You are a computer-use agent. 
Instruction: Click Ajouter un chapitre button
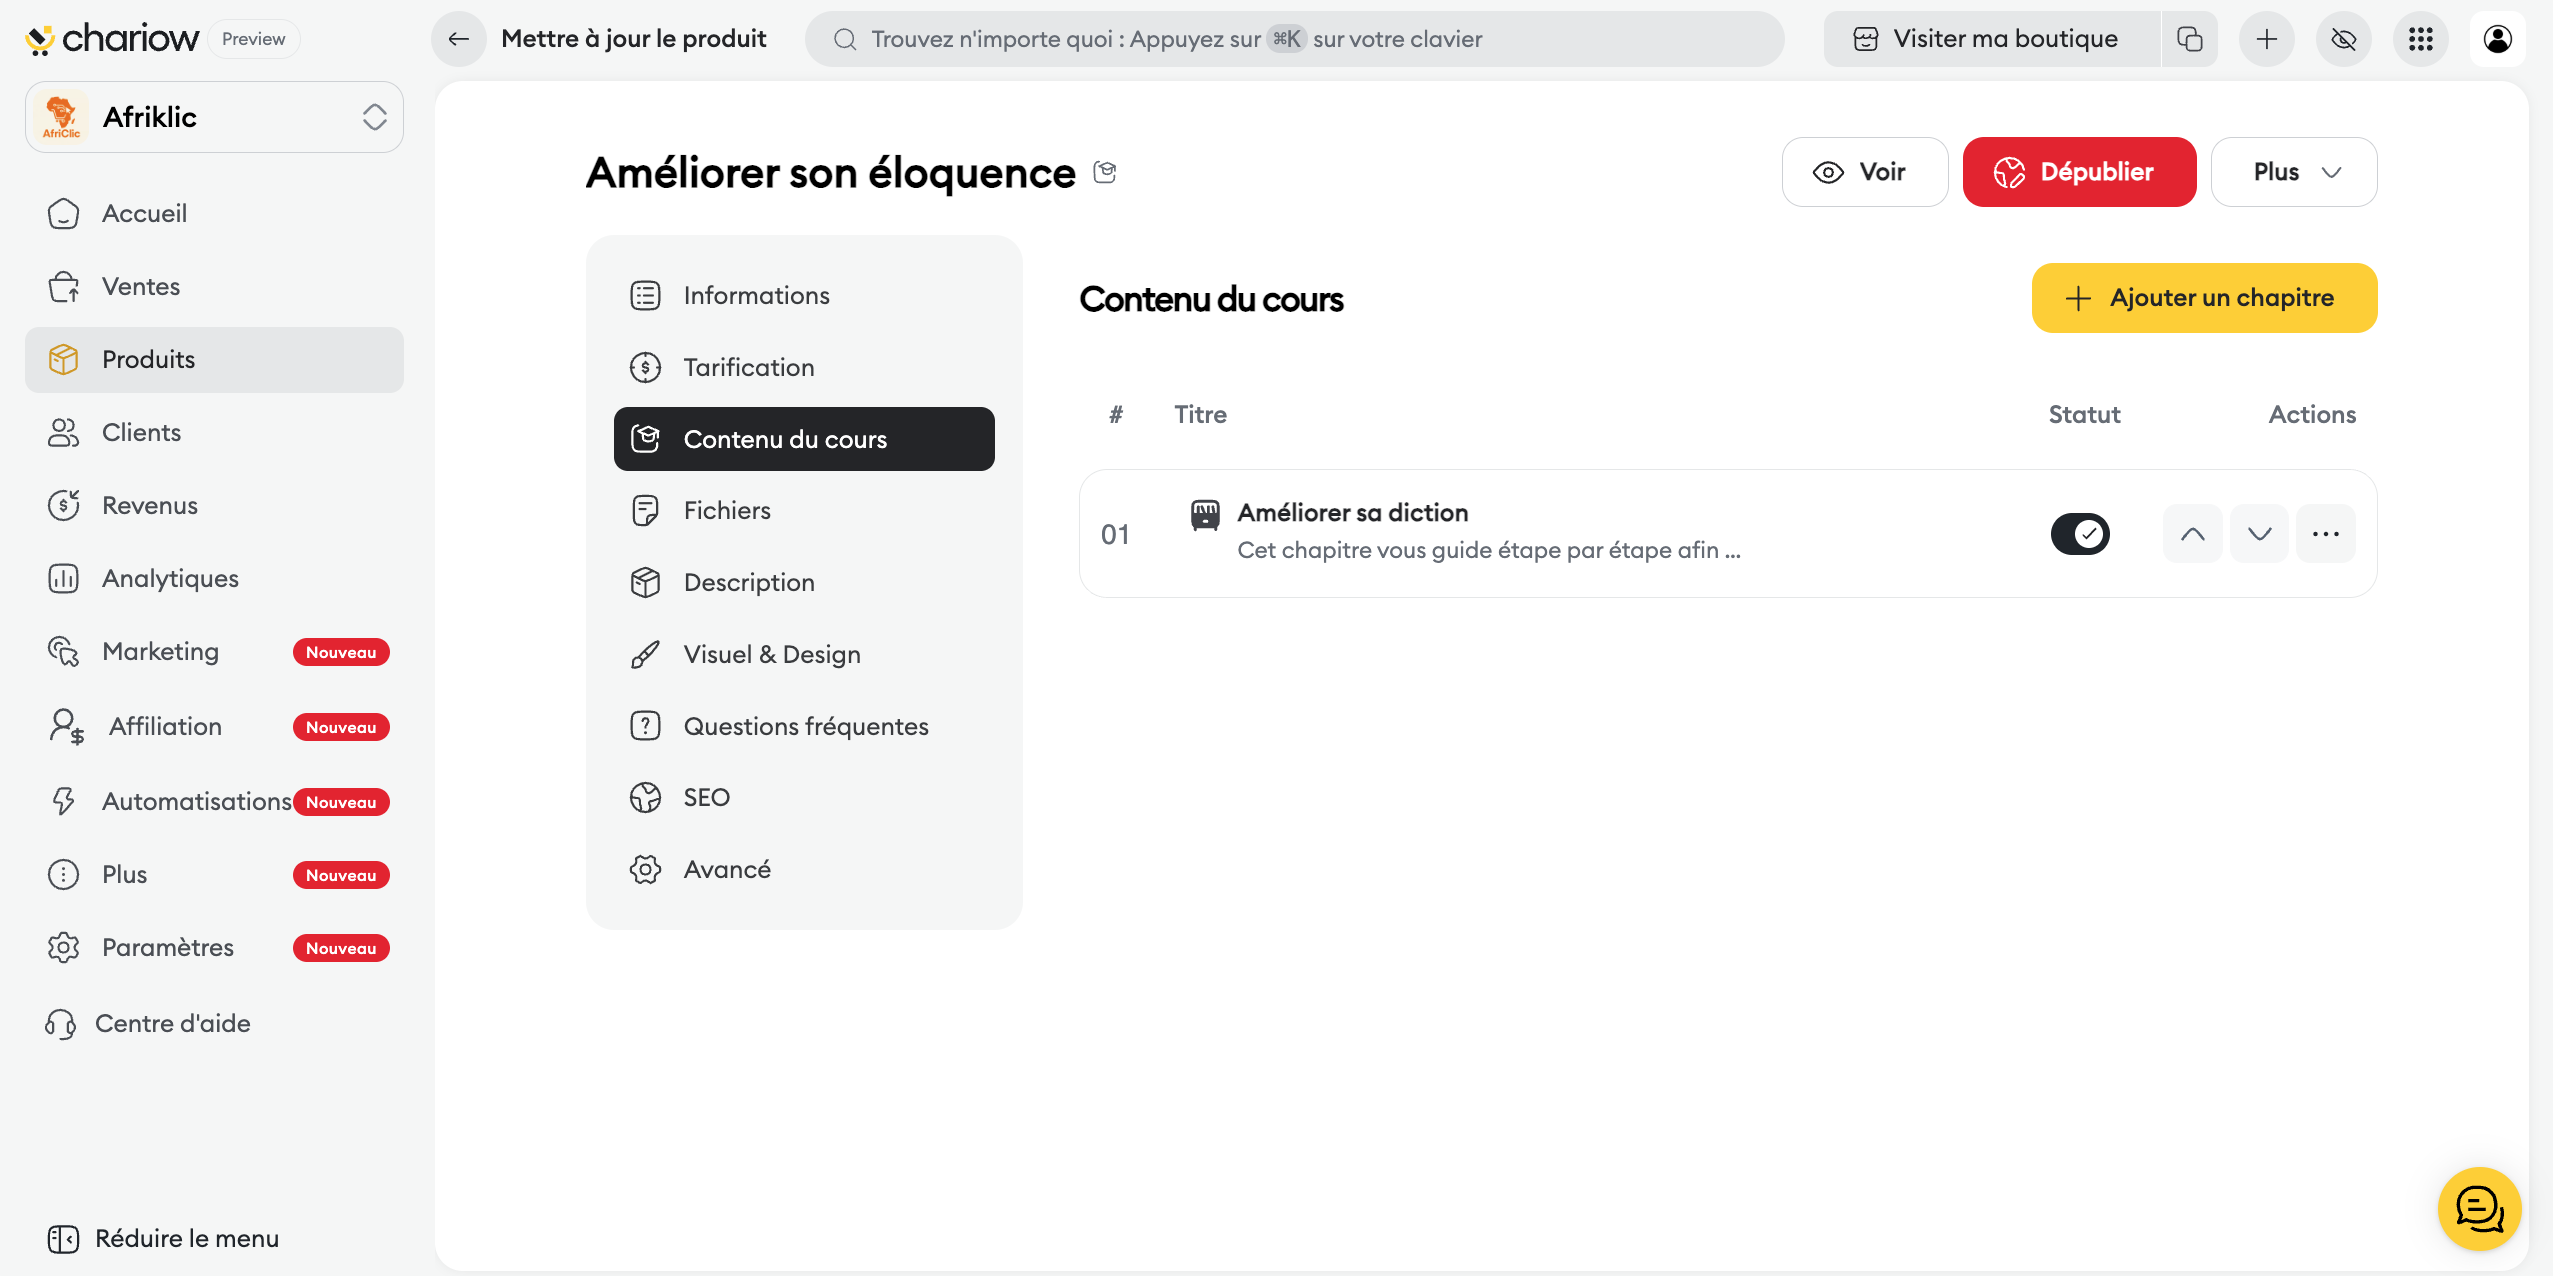[2204, 298]
